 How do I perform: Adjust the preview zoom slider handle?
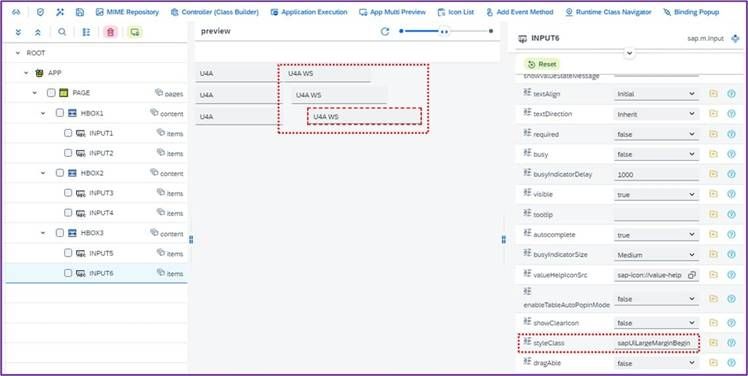pos(444,31)
